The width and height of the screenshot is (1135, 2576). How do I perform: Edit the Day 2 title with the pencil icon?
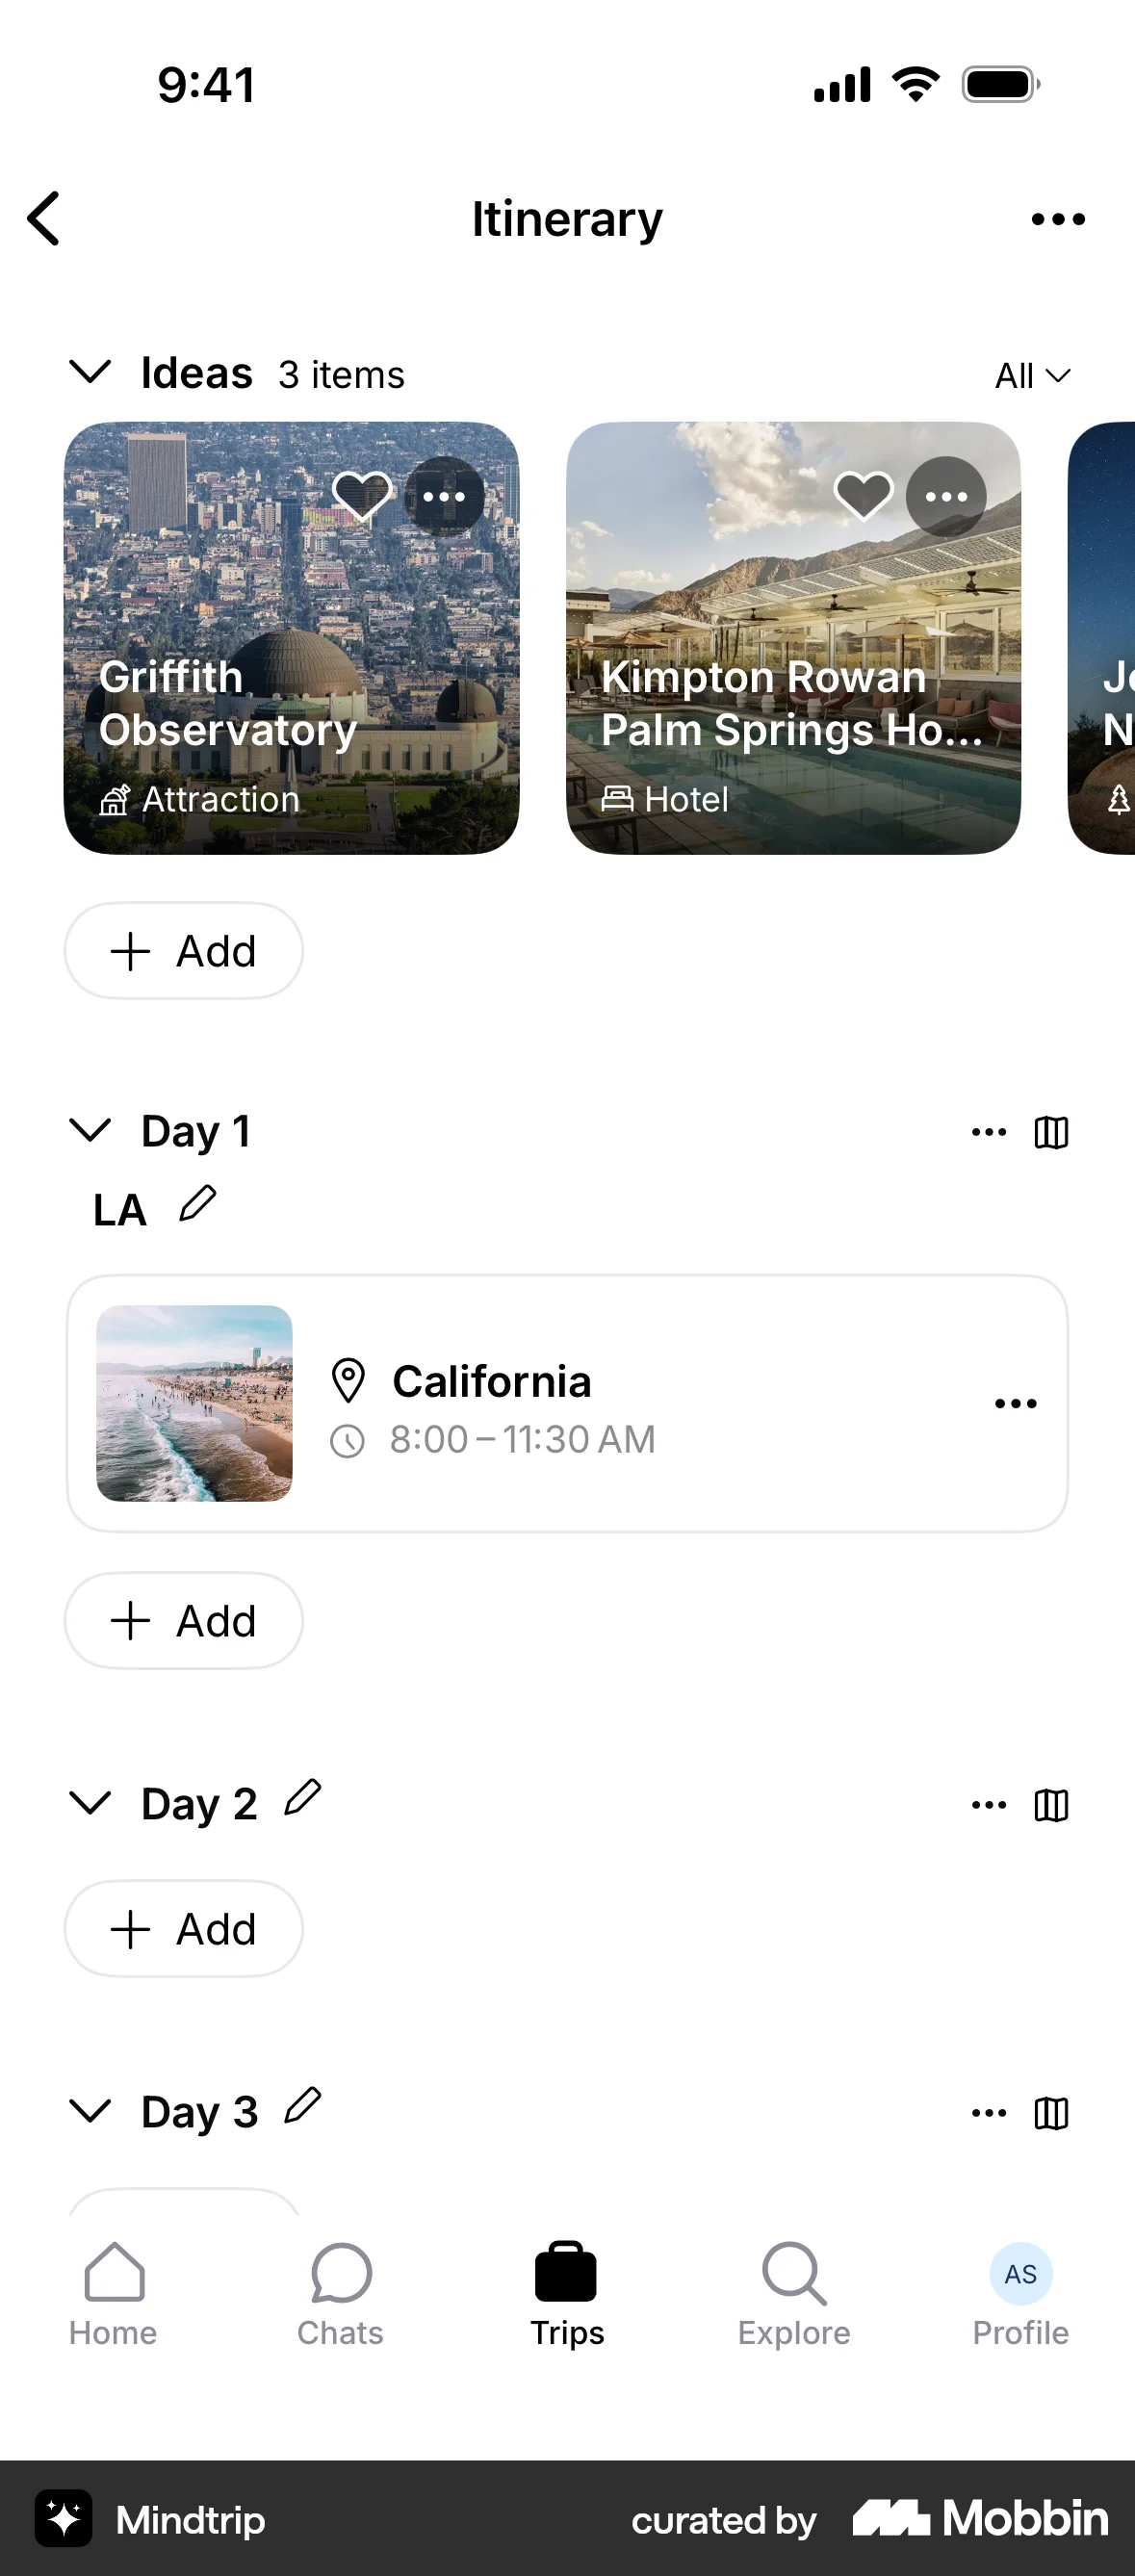point(302,1797)
